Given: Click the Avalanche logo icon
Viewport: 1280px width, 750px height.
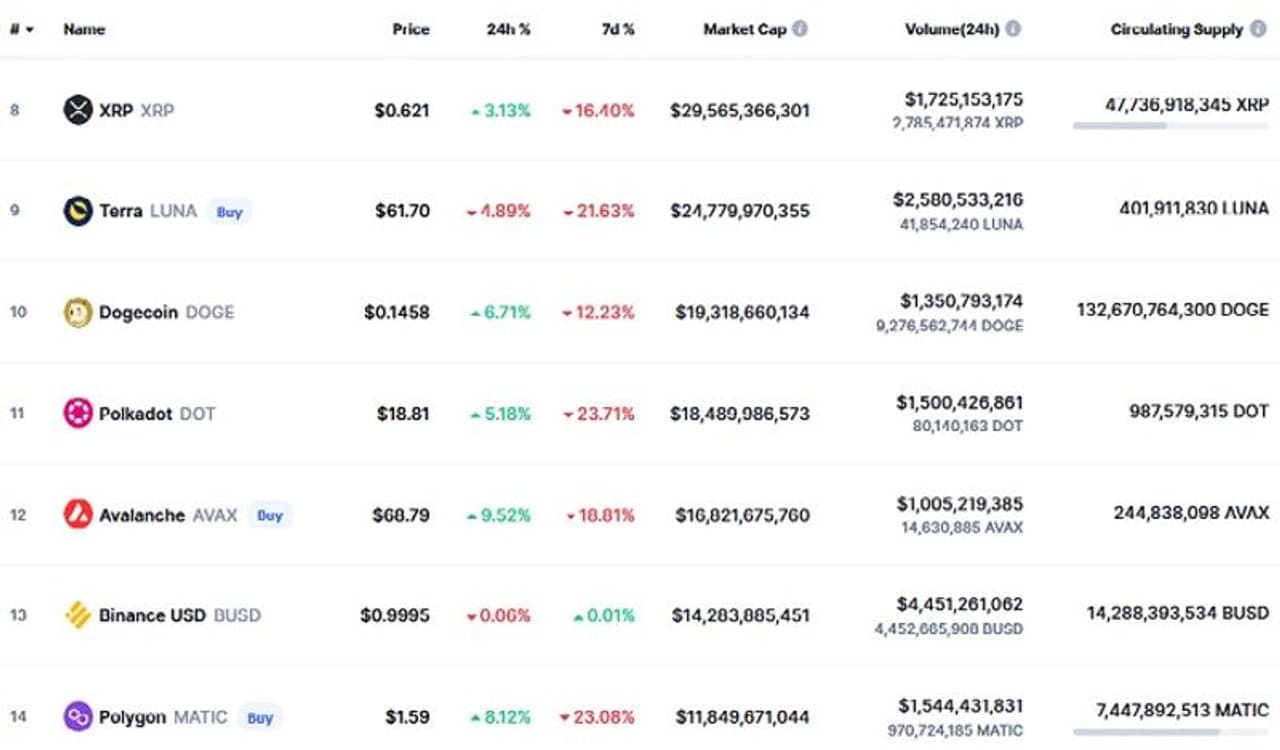Looking at the screenshot, I should [x=78, y=515].
